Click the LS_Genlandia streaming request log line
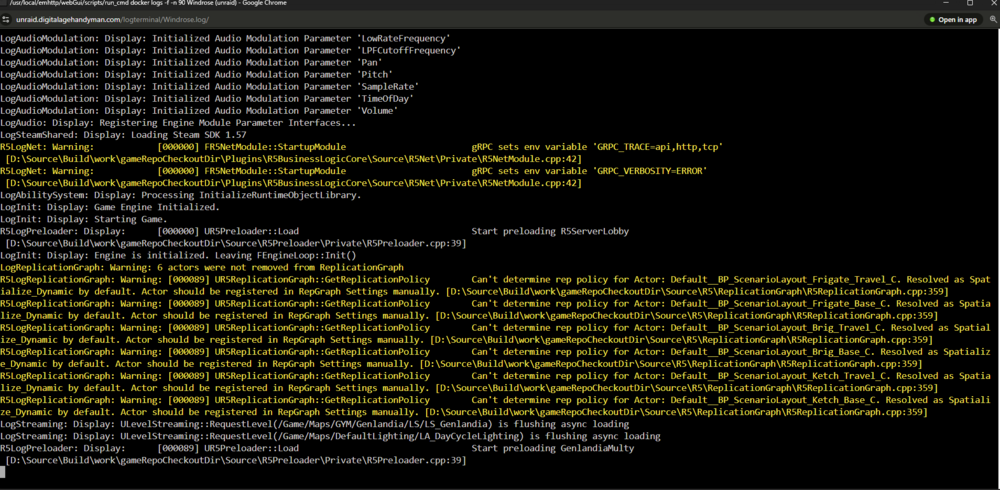Image resolution: width=1000 pixels, height=490 pixels. pyautogui.click(x=314, y=424)
